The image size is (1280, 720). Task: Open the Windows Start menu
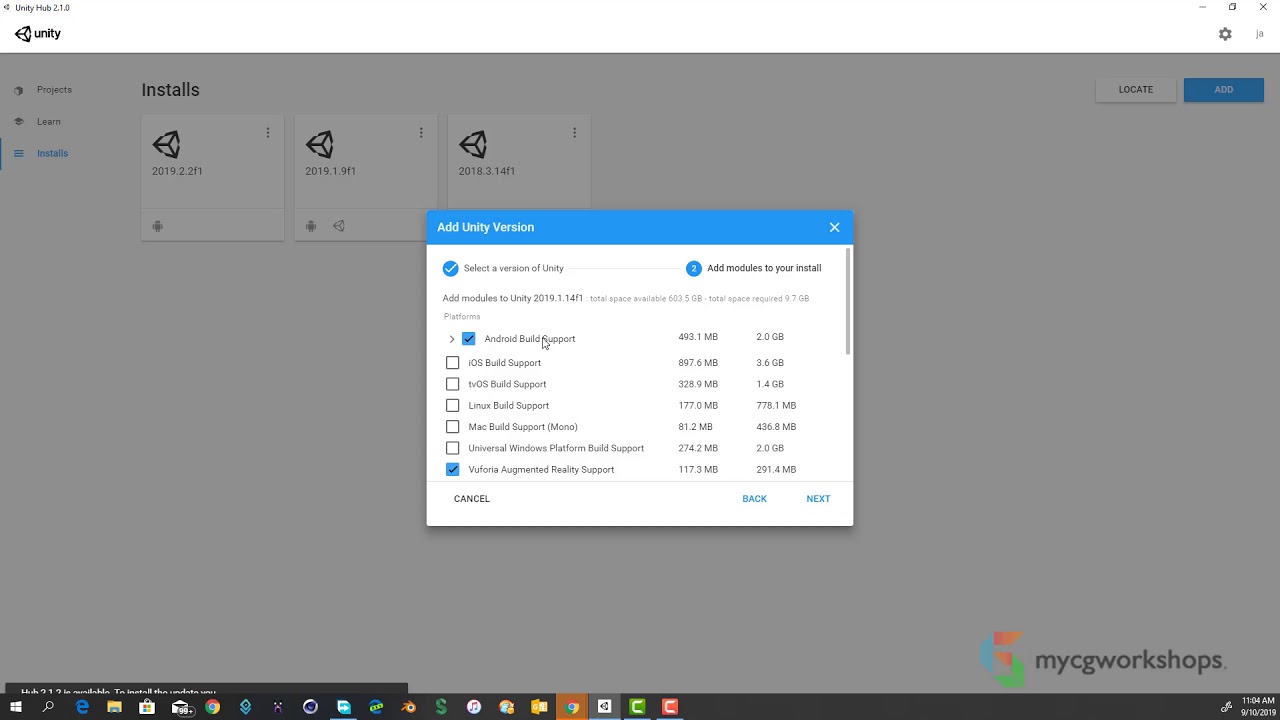16,707
